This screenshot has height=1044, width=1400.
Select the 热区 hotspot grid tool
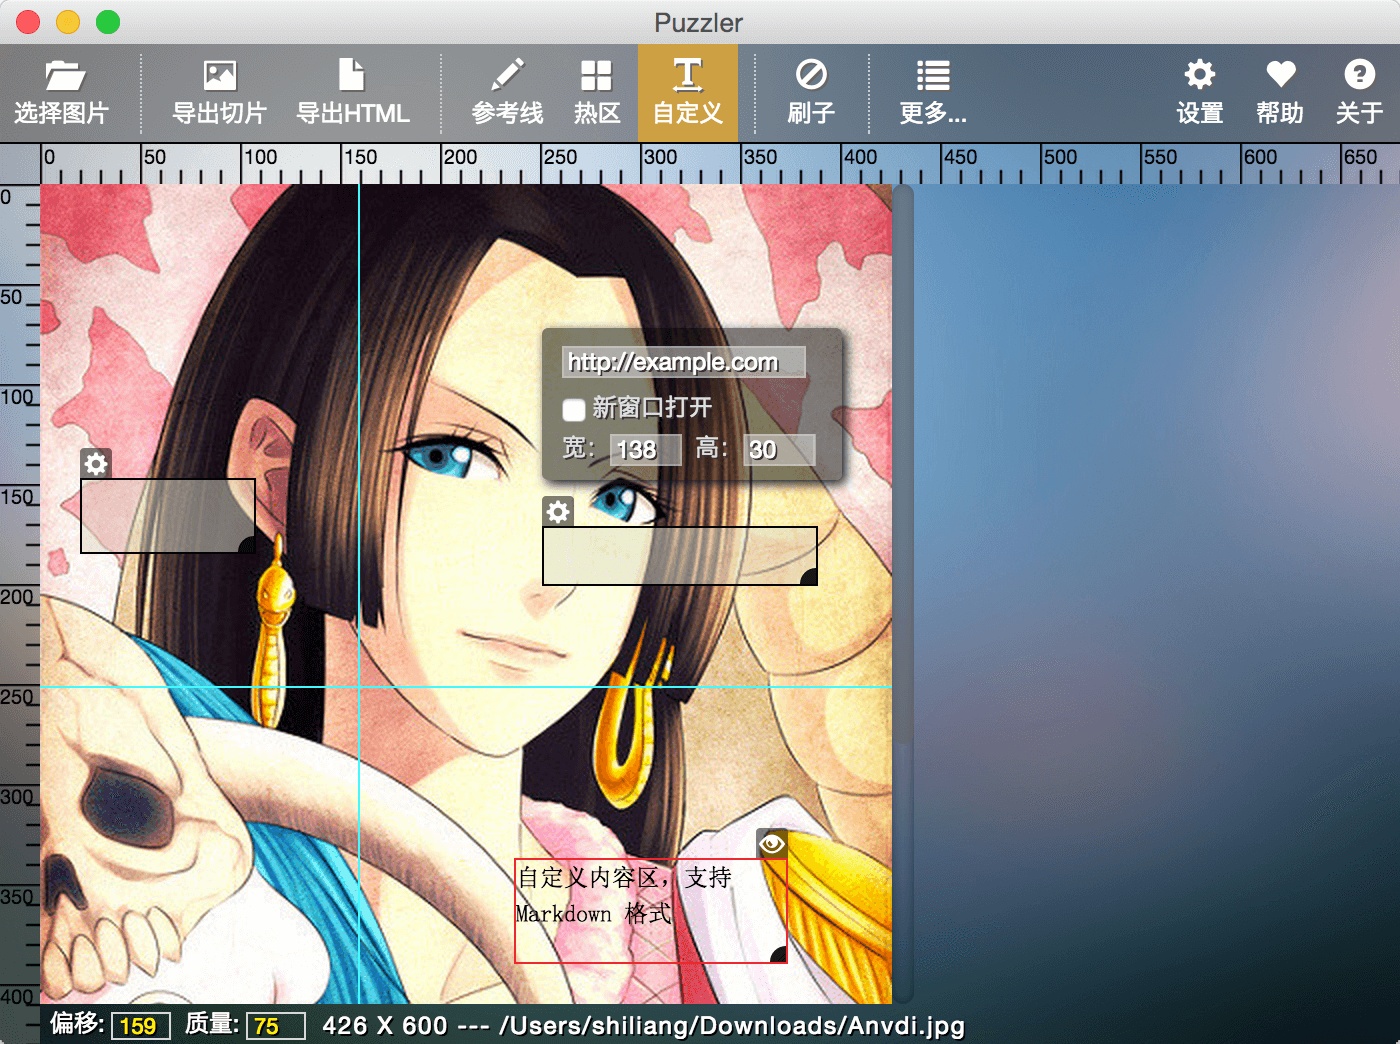pos(596,92)
